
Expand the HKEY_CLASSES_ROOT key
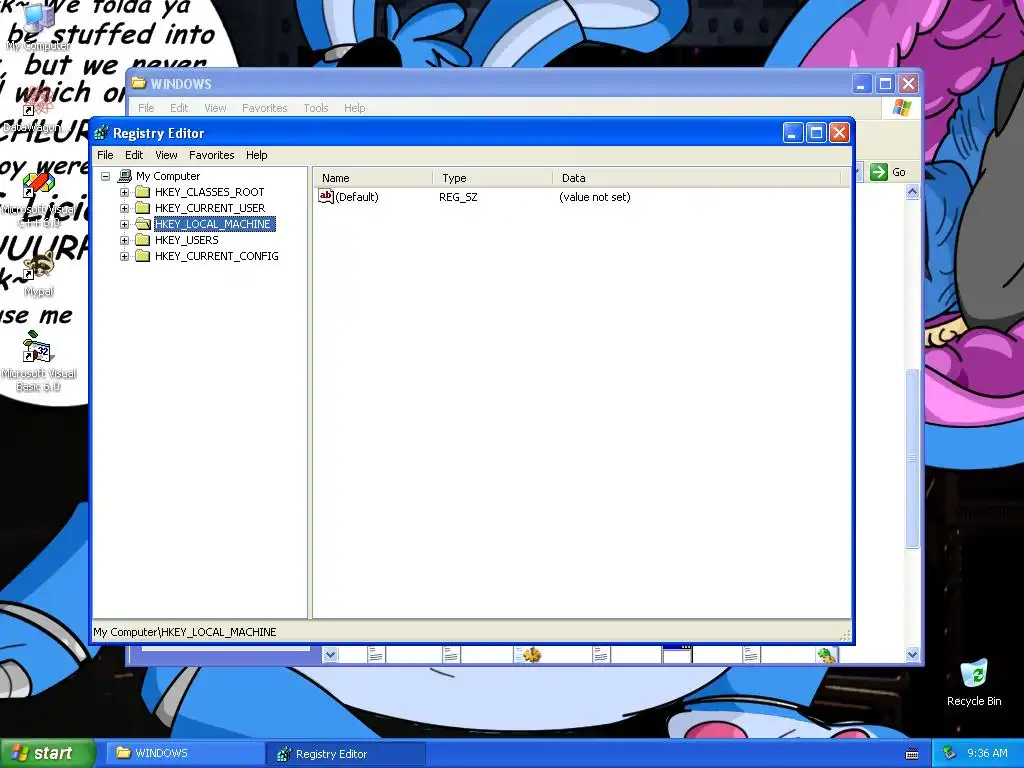(x=124, y=192)
